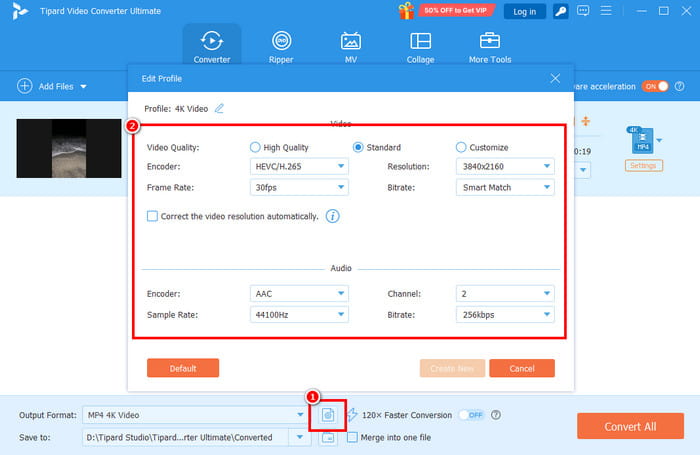Open the feedback message icon

coord(583,11)
